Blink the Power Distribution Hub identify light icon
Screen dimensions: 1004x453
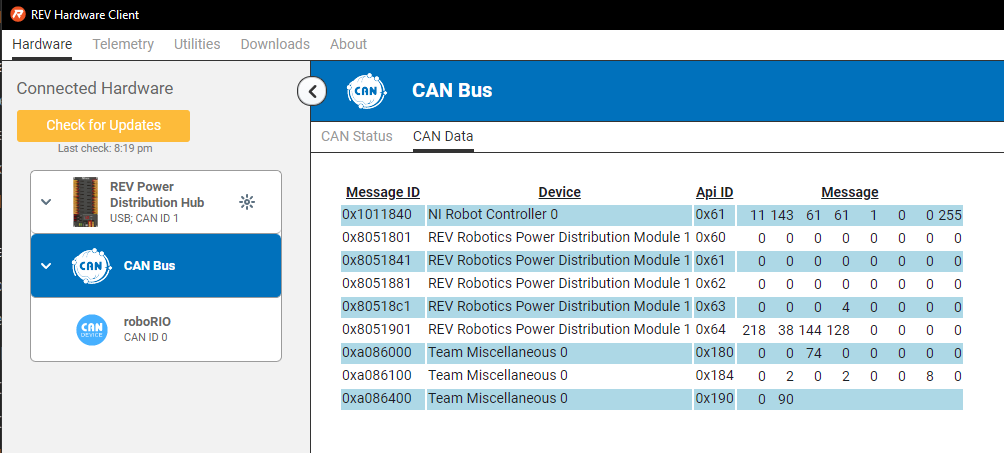(x=247, y=202)
